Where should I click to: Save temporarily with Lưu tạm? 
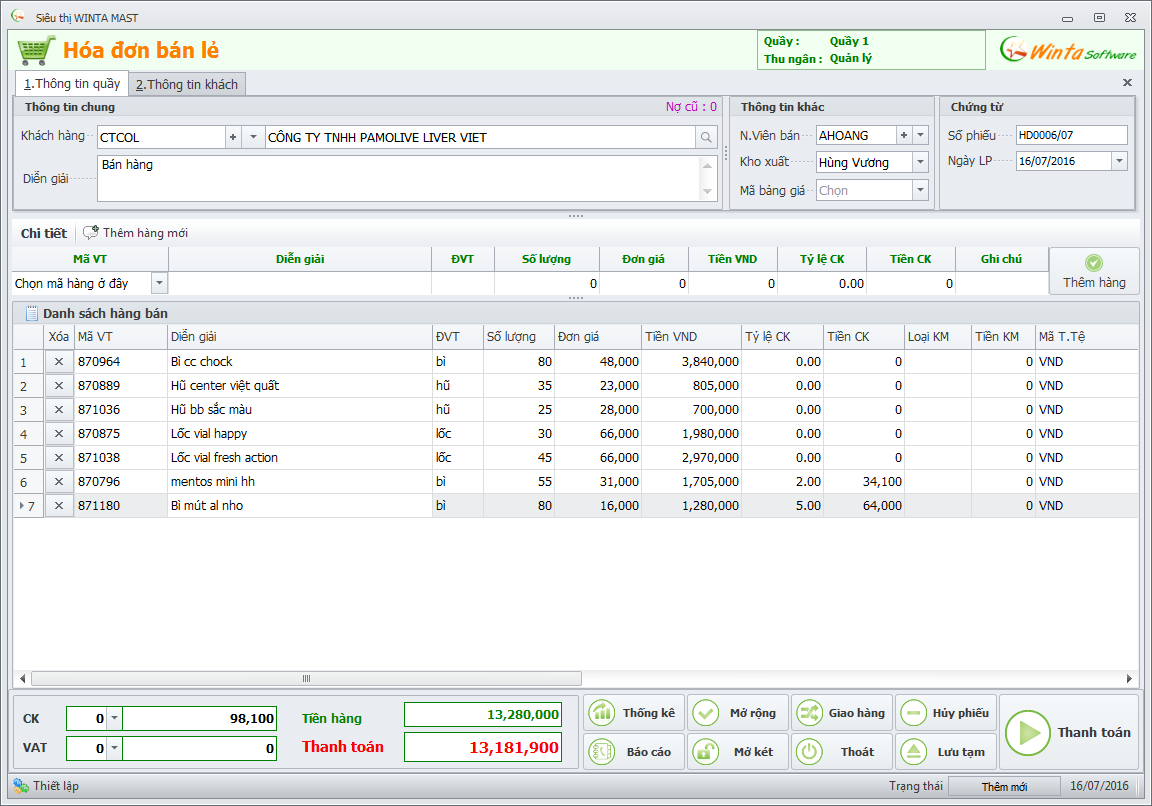tap(946, 752)
